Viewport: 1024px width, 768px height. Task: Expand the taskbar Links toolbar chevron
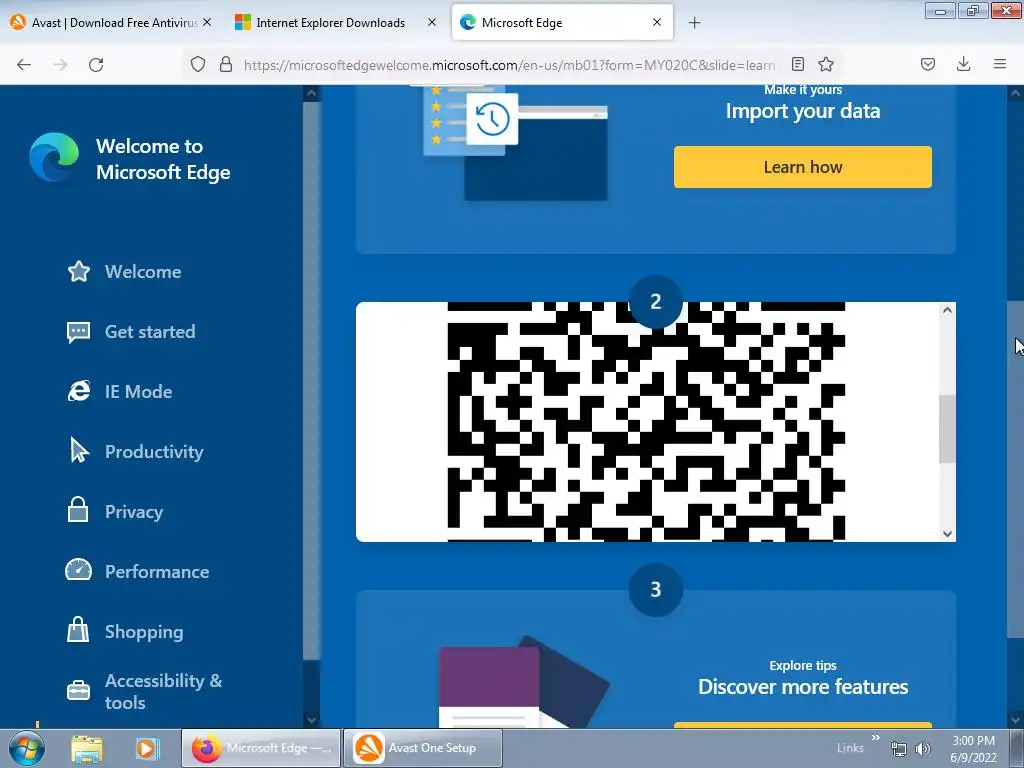click(x=876, y=738)
